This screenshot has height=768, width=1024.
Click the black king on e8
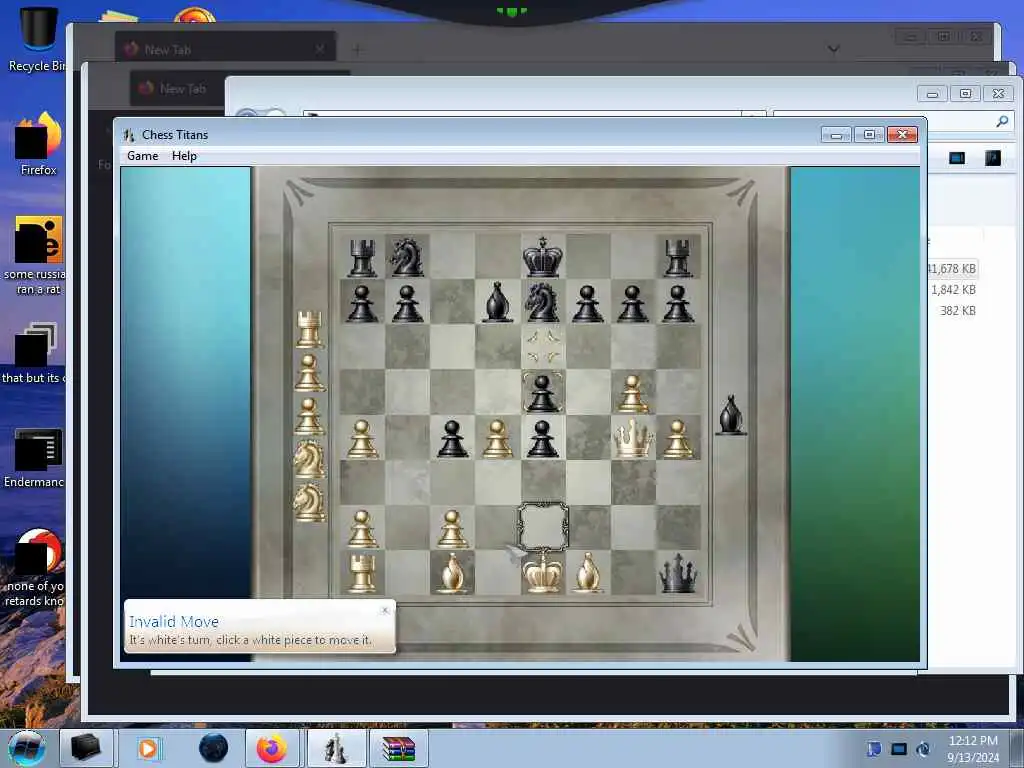543,257
